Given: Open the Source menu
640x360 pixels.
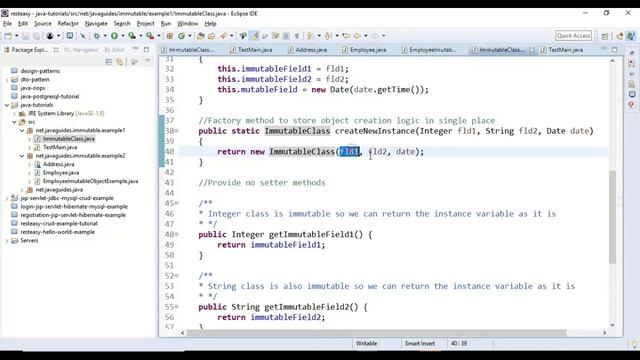Looking at the screenshot, I should [43, 24].
